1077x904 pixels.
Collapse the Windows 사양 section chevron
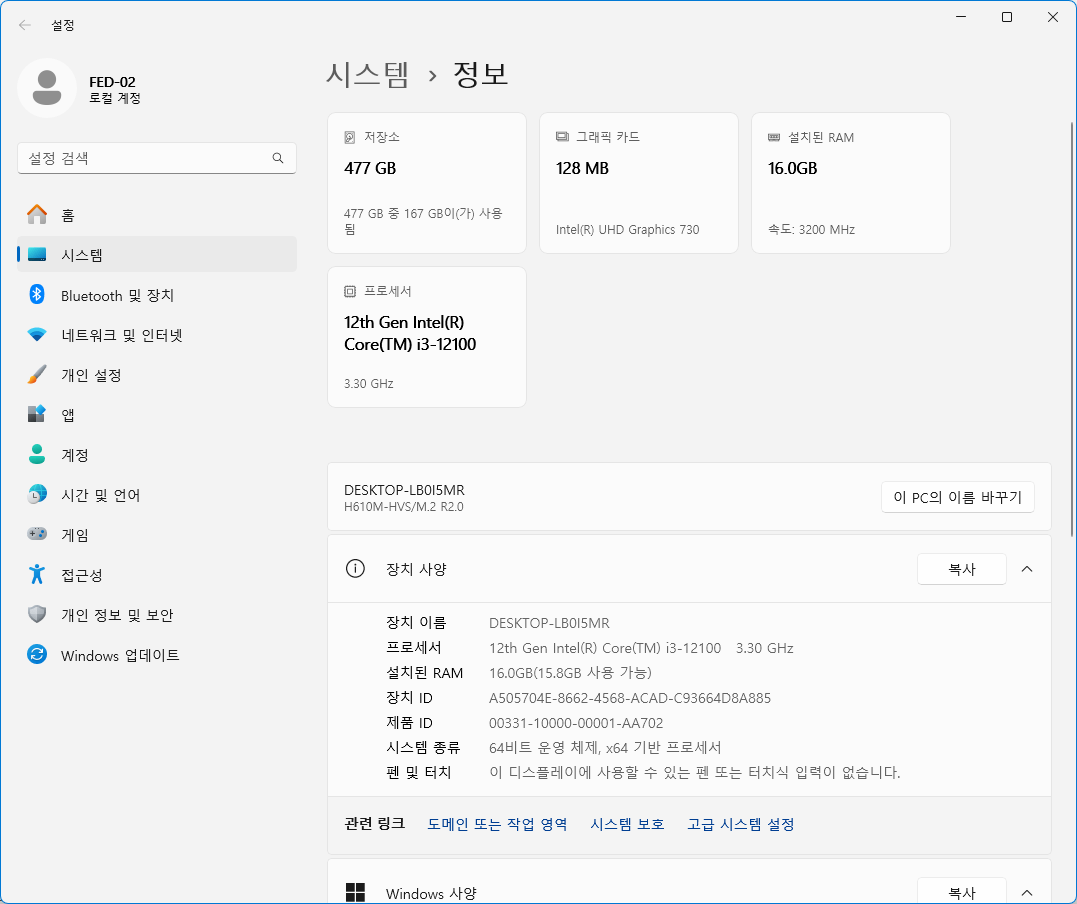1027,892
